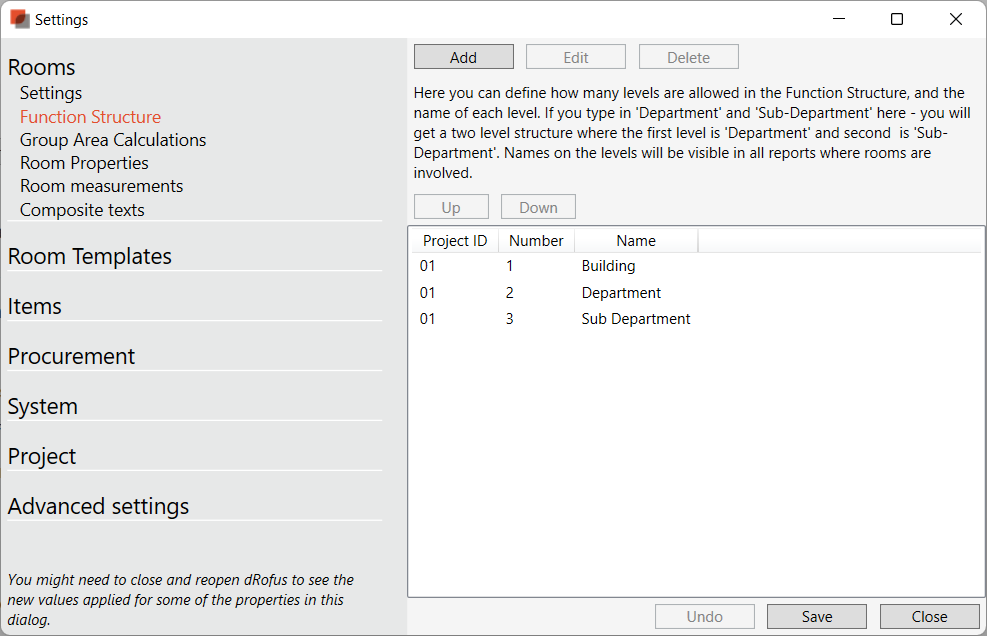
Task: Expand the Procurement section
Action: pyautogui.click(x=71, y=356)
